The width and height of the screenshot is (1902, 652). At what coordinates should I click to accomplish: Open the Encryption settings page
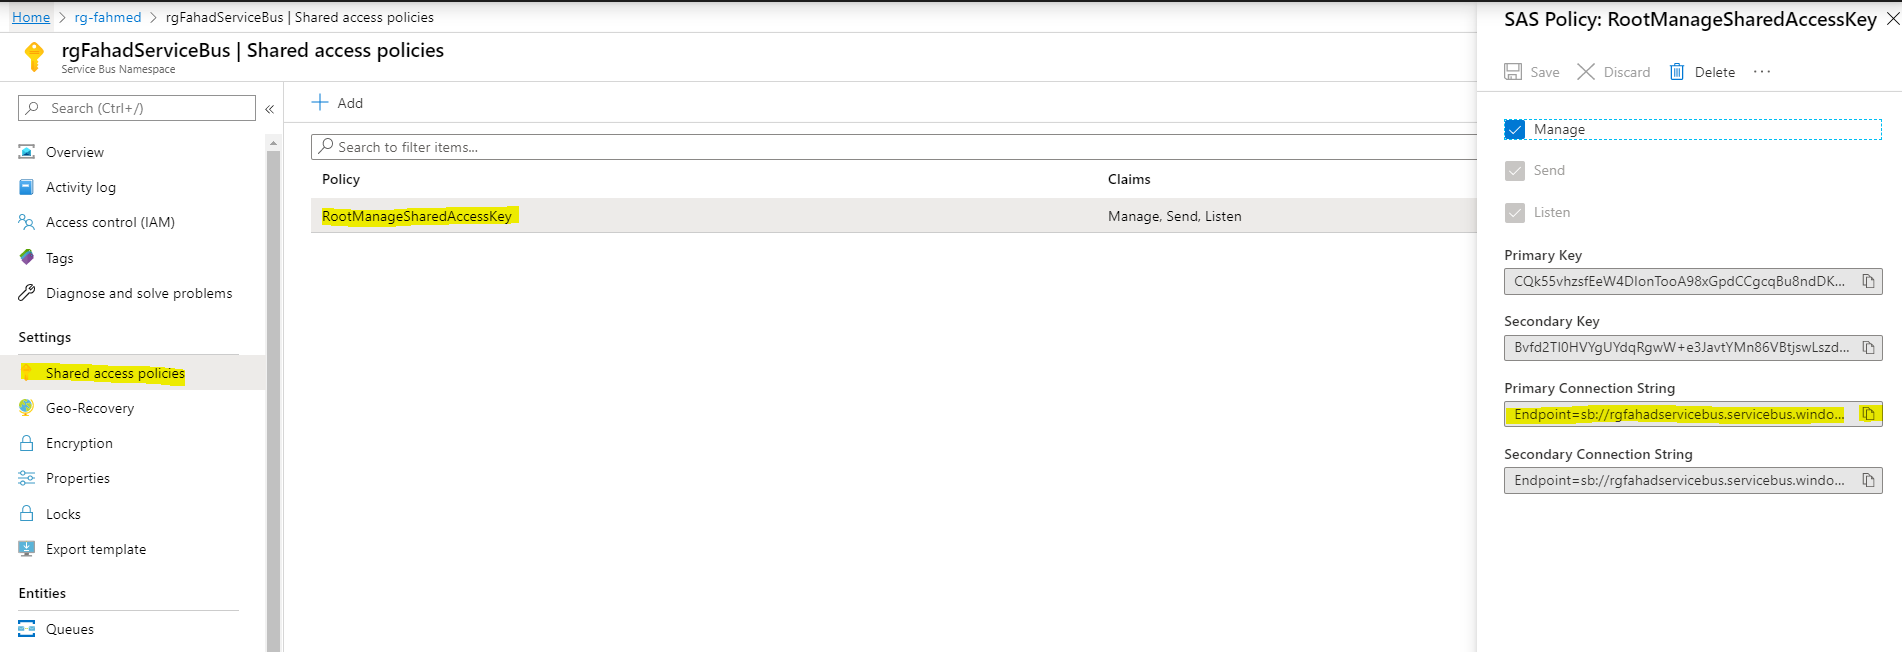[79, 443]
